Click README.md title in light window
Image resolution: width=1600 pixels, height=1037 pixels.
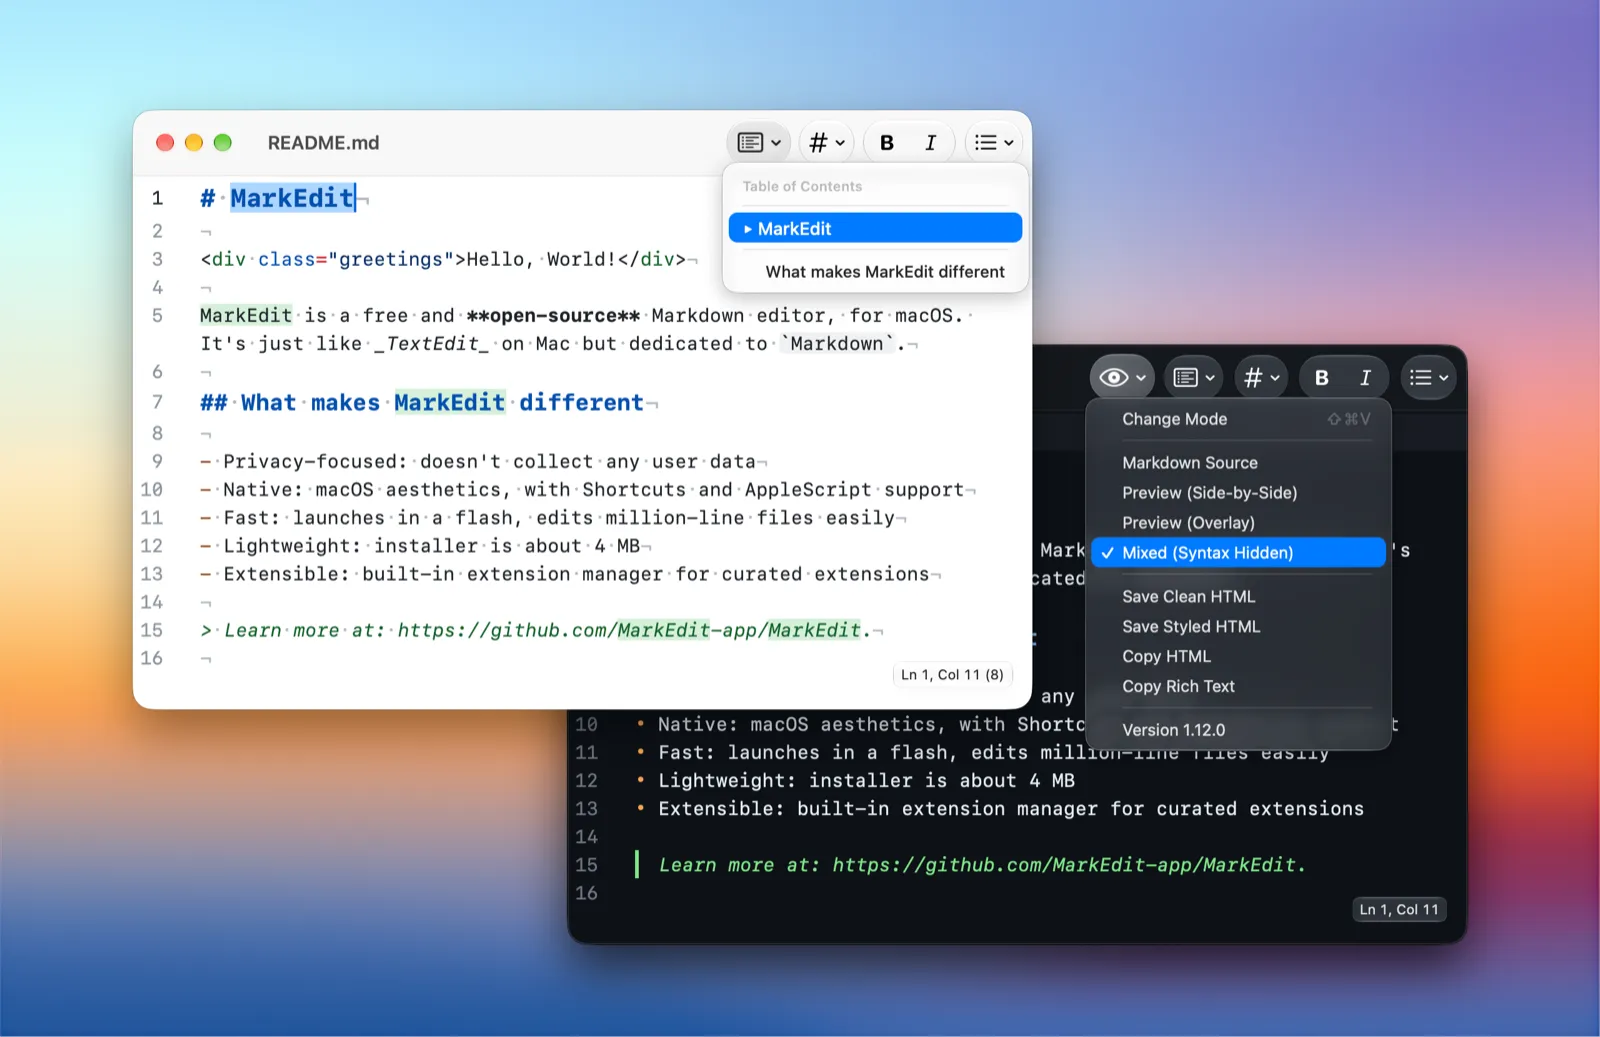click(x=323, y=143)
